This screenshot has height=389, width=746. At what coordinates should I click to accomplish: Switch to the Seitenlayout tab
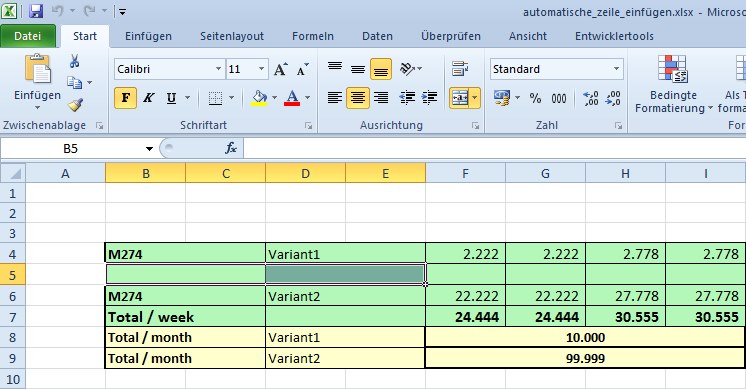[x=232, y=36]
